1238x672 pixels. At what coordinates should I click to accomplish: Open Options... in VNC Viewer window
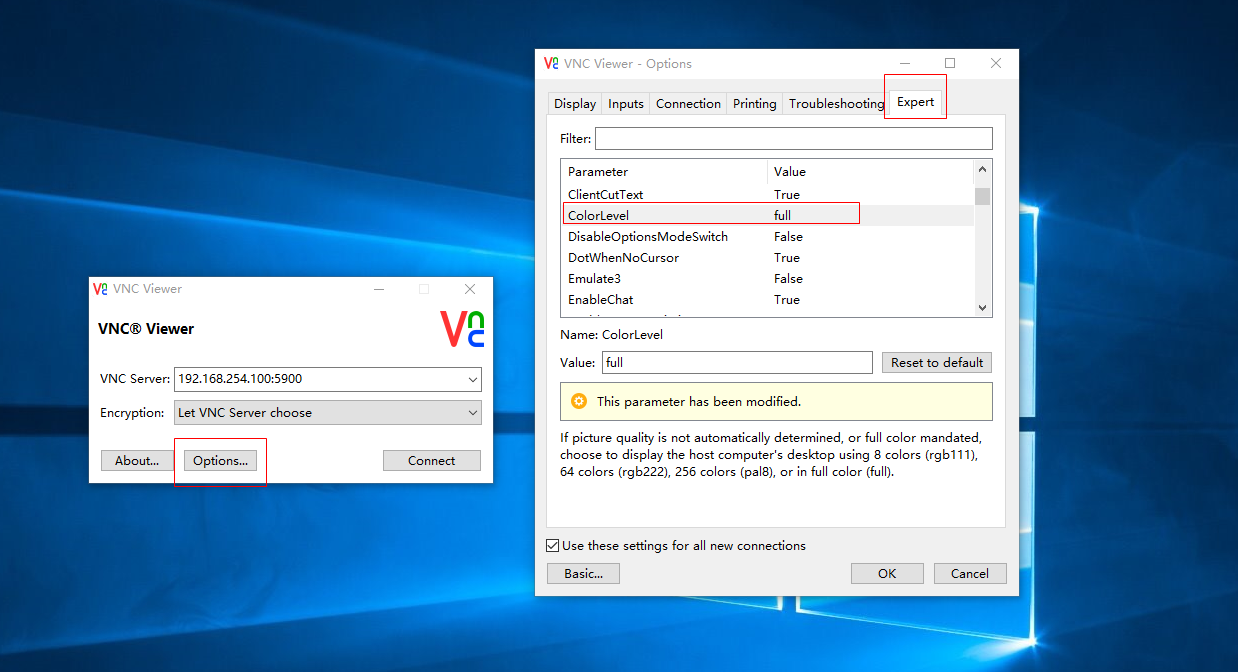[221, 460]
